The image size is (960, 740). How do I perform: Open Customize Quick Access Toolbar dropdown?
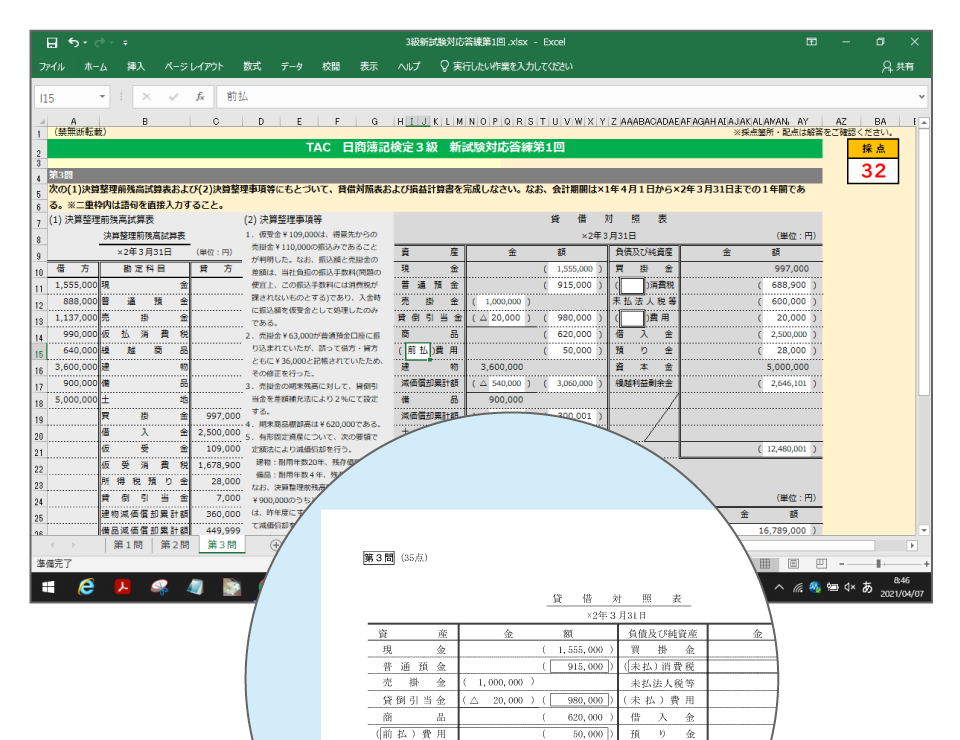tap(125, 43)
